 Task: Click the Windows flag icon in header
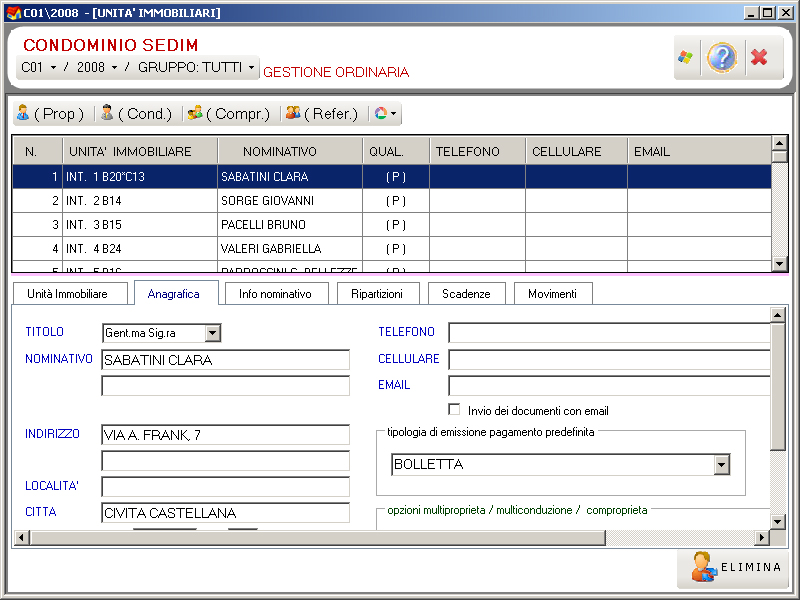point(686,57)
